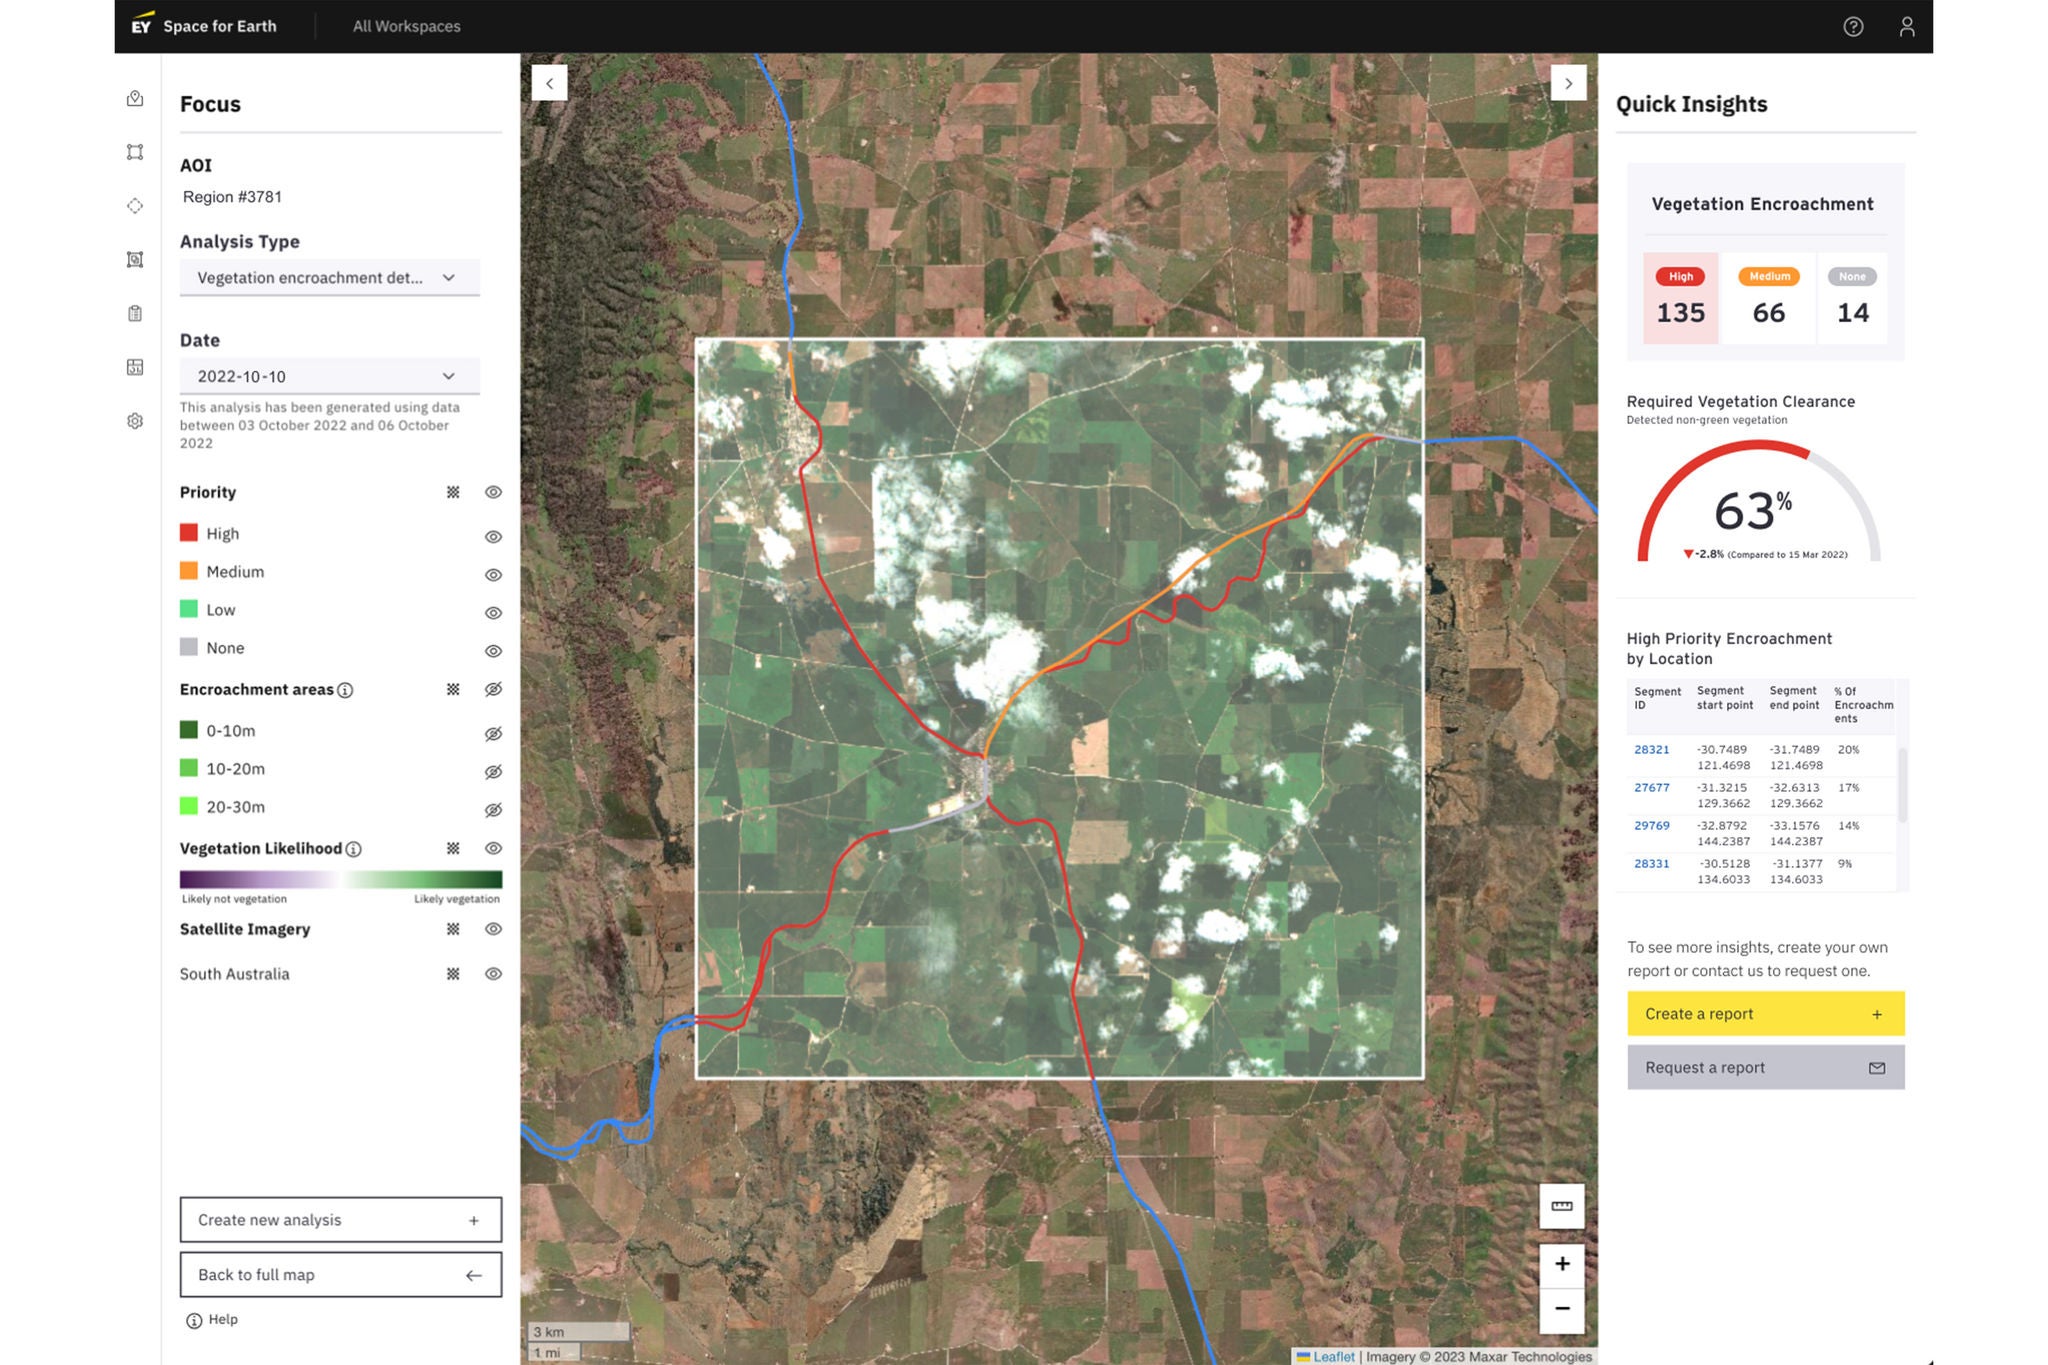Hide the High priority layer
The height and width of the screenshot is (1365, 2048).
coord(493,537)
